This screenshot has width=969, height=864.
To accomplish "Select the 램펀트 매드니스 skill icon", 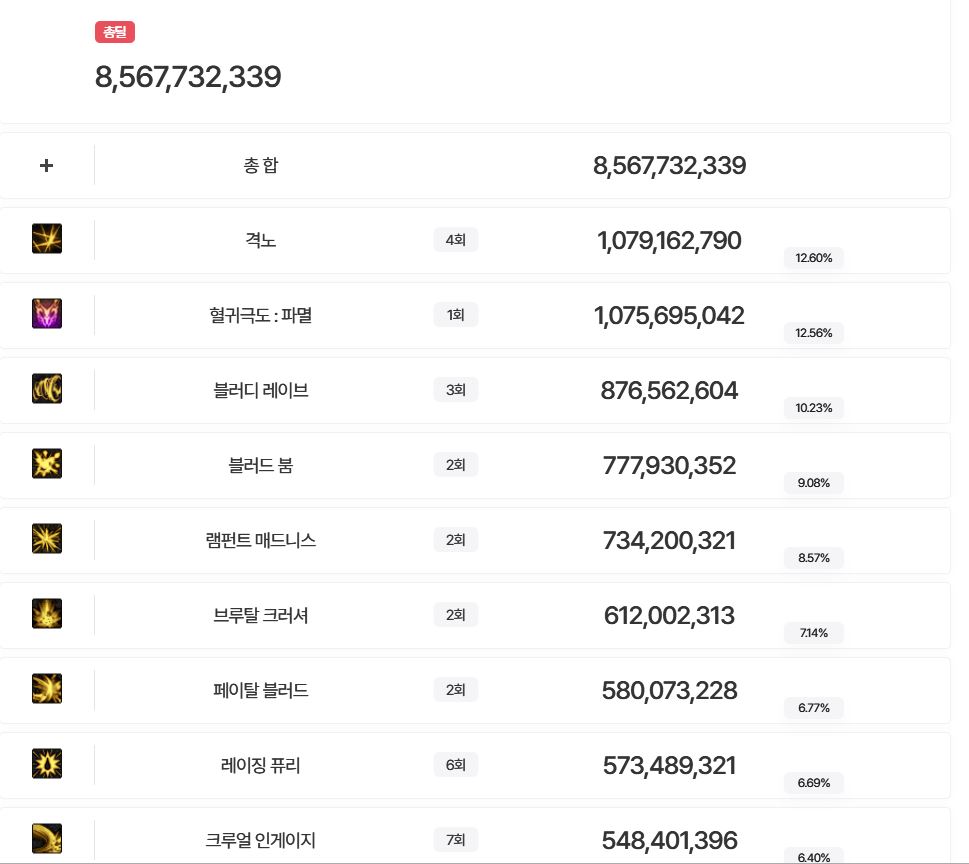I will tap(47, 539).
